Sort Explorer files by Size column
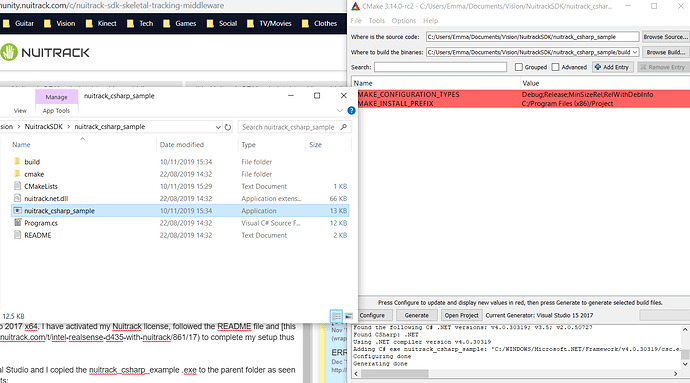The width and height of the screenshot is (690, 383). pyautogui.click(x=316, y=144)
